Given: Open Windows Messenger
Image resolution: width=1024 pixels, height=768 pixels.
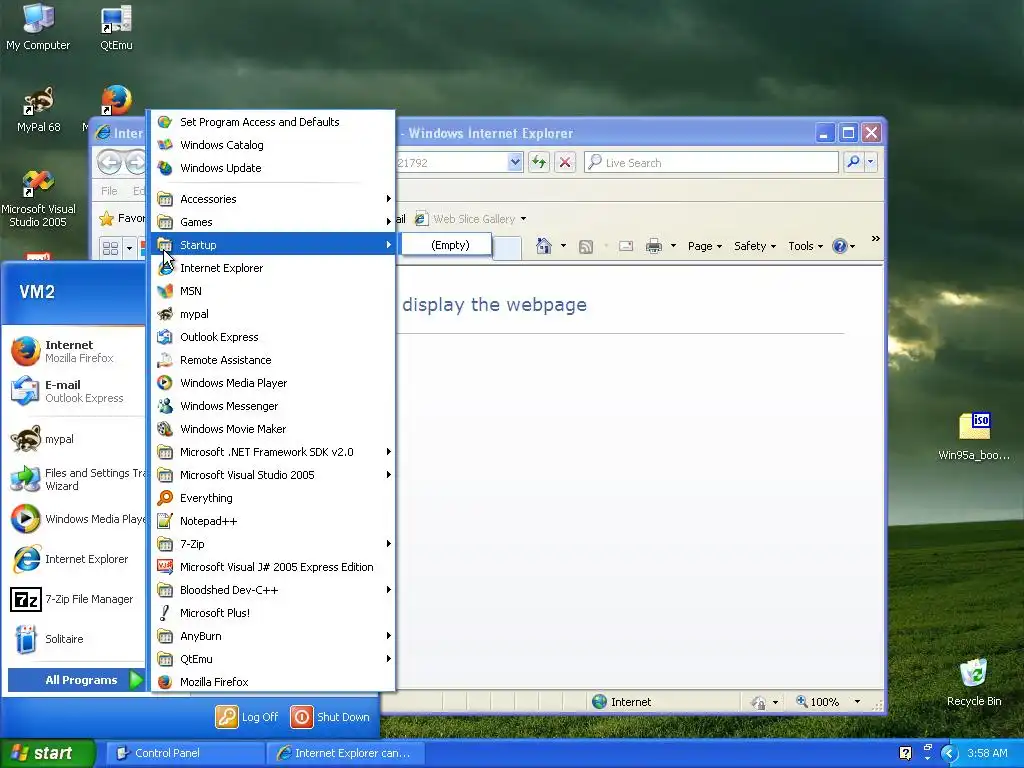Looking at the screenshot, I should pos(273,406).
